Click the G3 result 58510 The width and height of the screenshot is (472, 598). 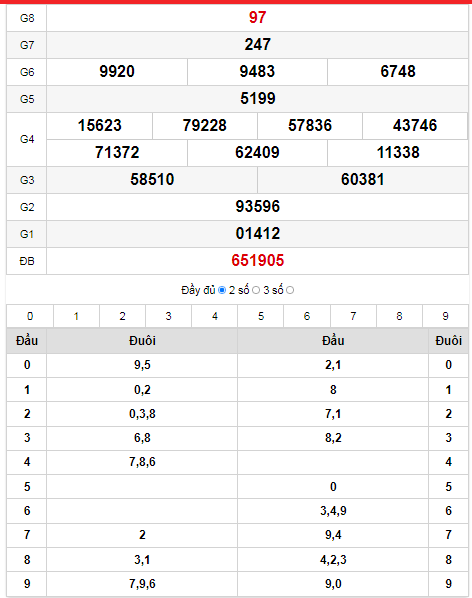pyautogui.click(x=152, y=180)
